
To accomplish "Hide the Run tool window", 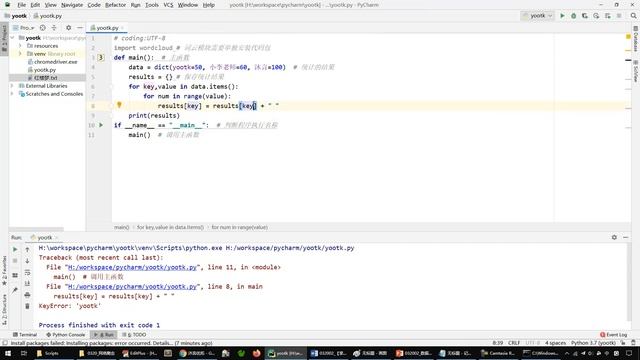I will [x=626, y=237].
